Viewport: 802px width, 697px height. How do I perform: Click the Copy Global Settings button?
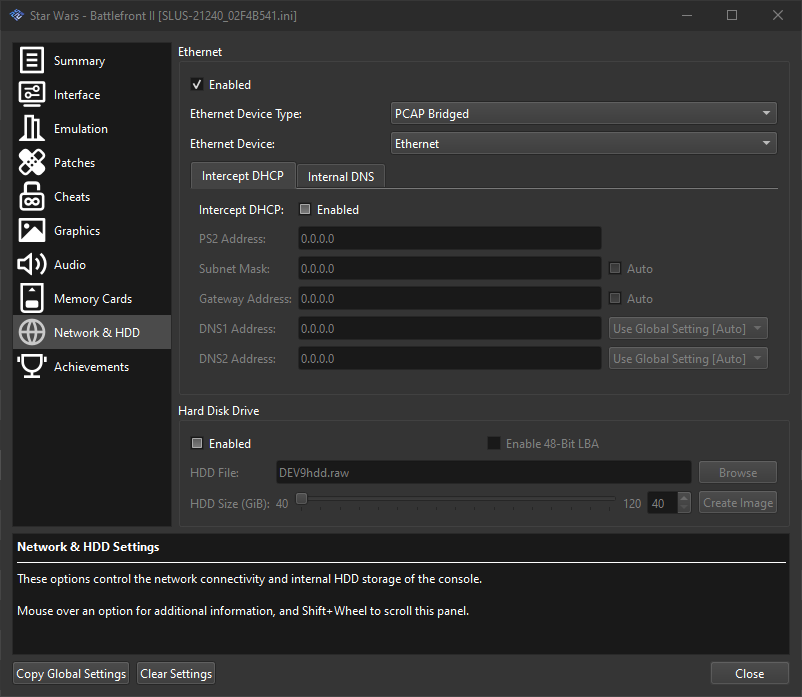(x=71, y=673)
